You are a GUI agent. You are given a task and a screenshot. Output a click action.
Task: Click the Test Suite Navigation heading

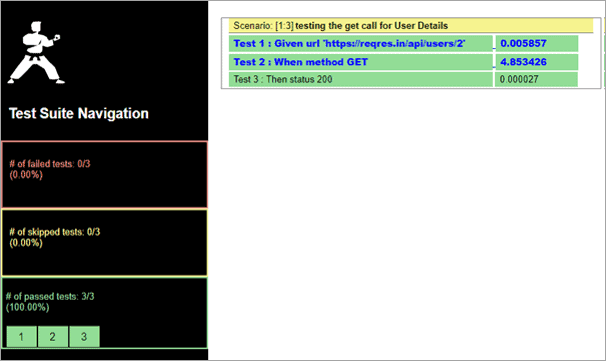coord(79,113)
